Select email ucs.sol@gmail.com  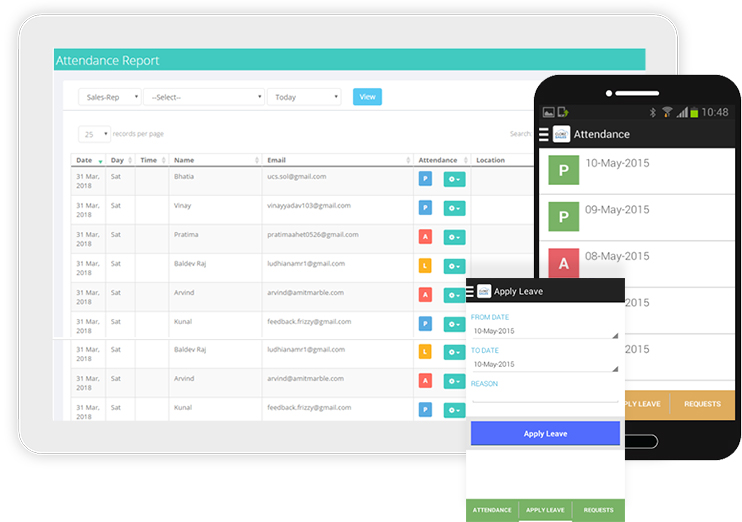pos(297,176)
